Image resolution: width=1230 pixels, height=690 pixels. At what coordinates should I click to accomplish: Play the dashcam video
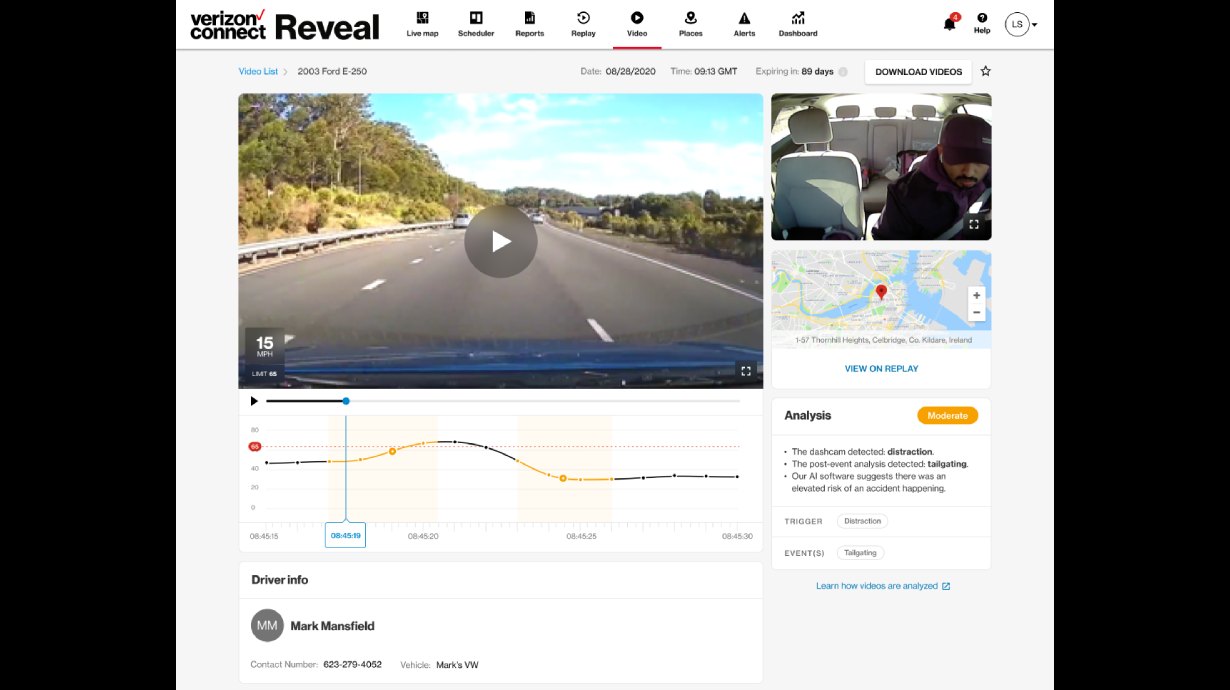click(x=500, y=240)
